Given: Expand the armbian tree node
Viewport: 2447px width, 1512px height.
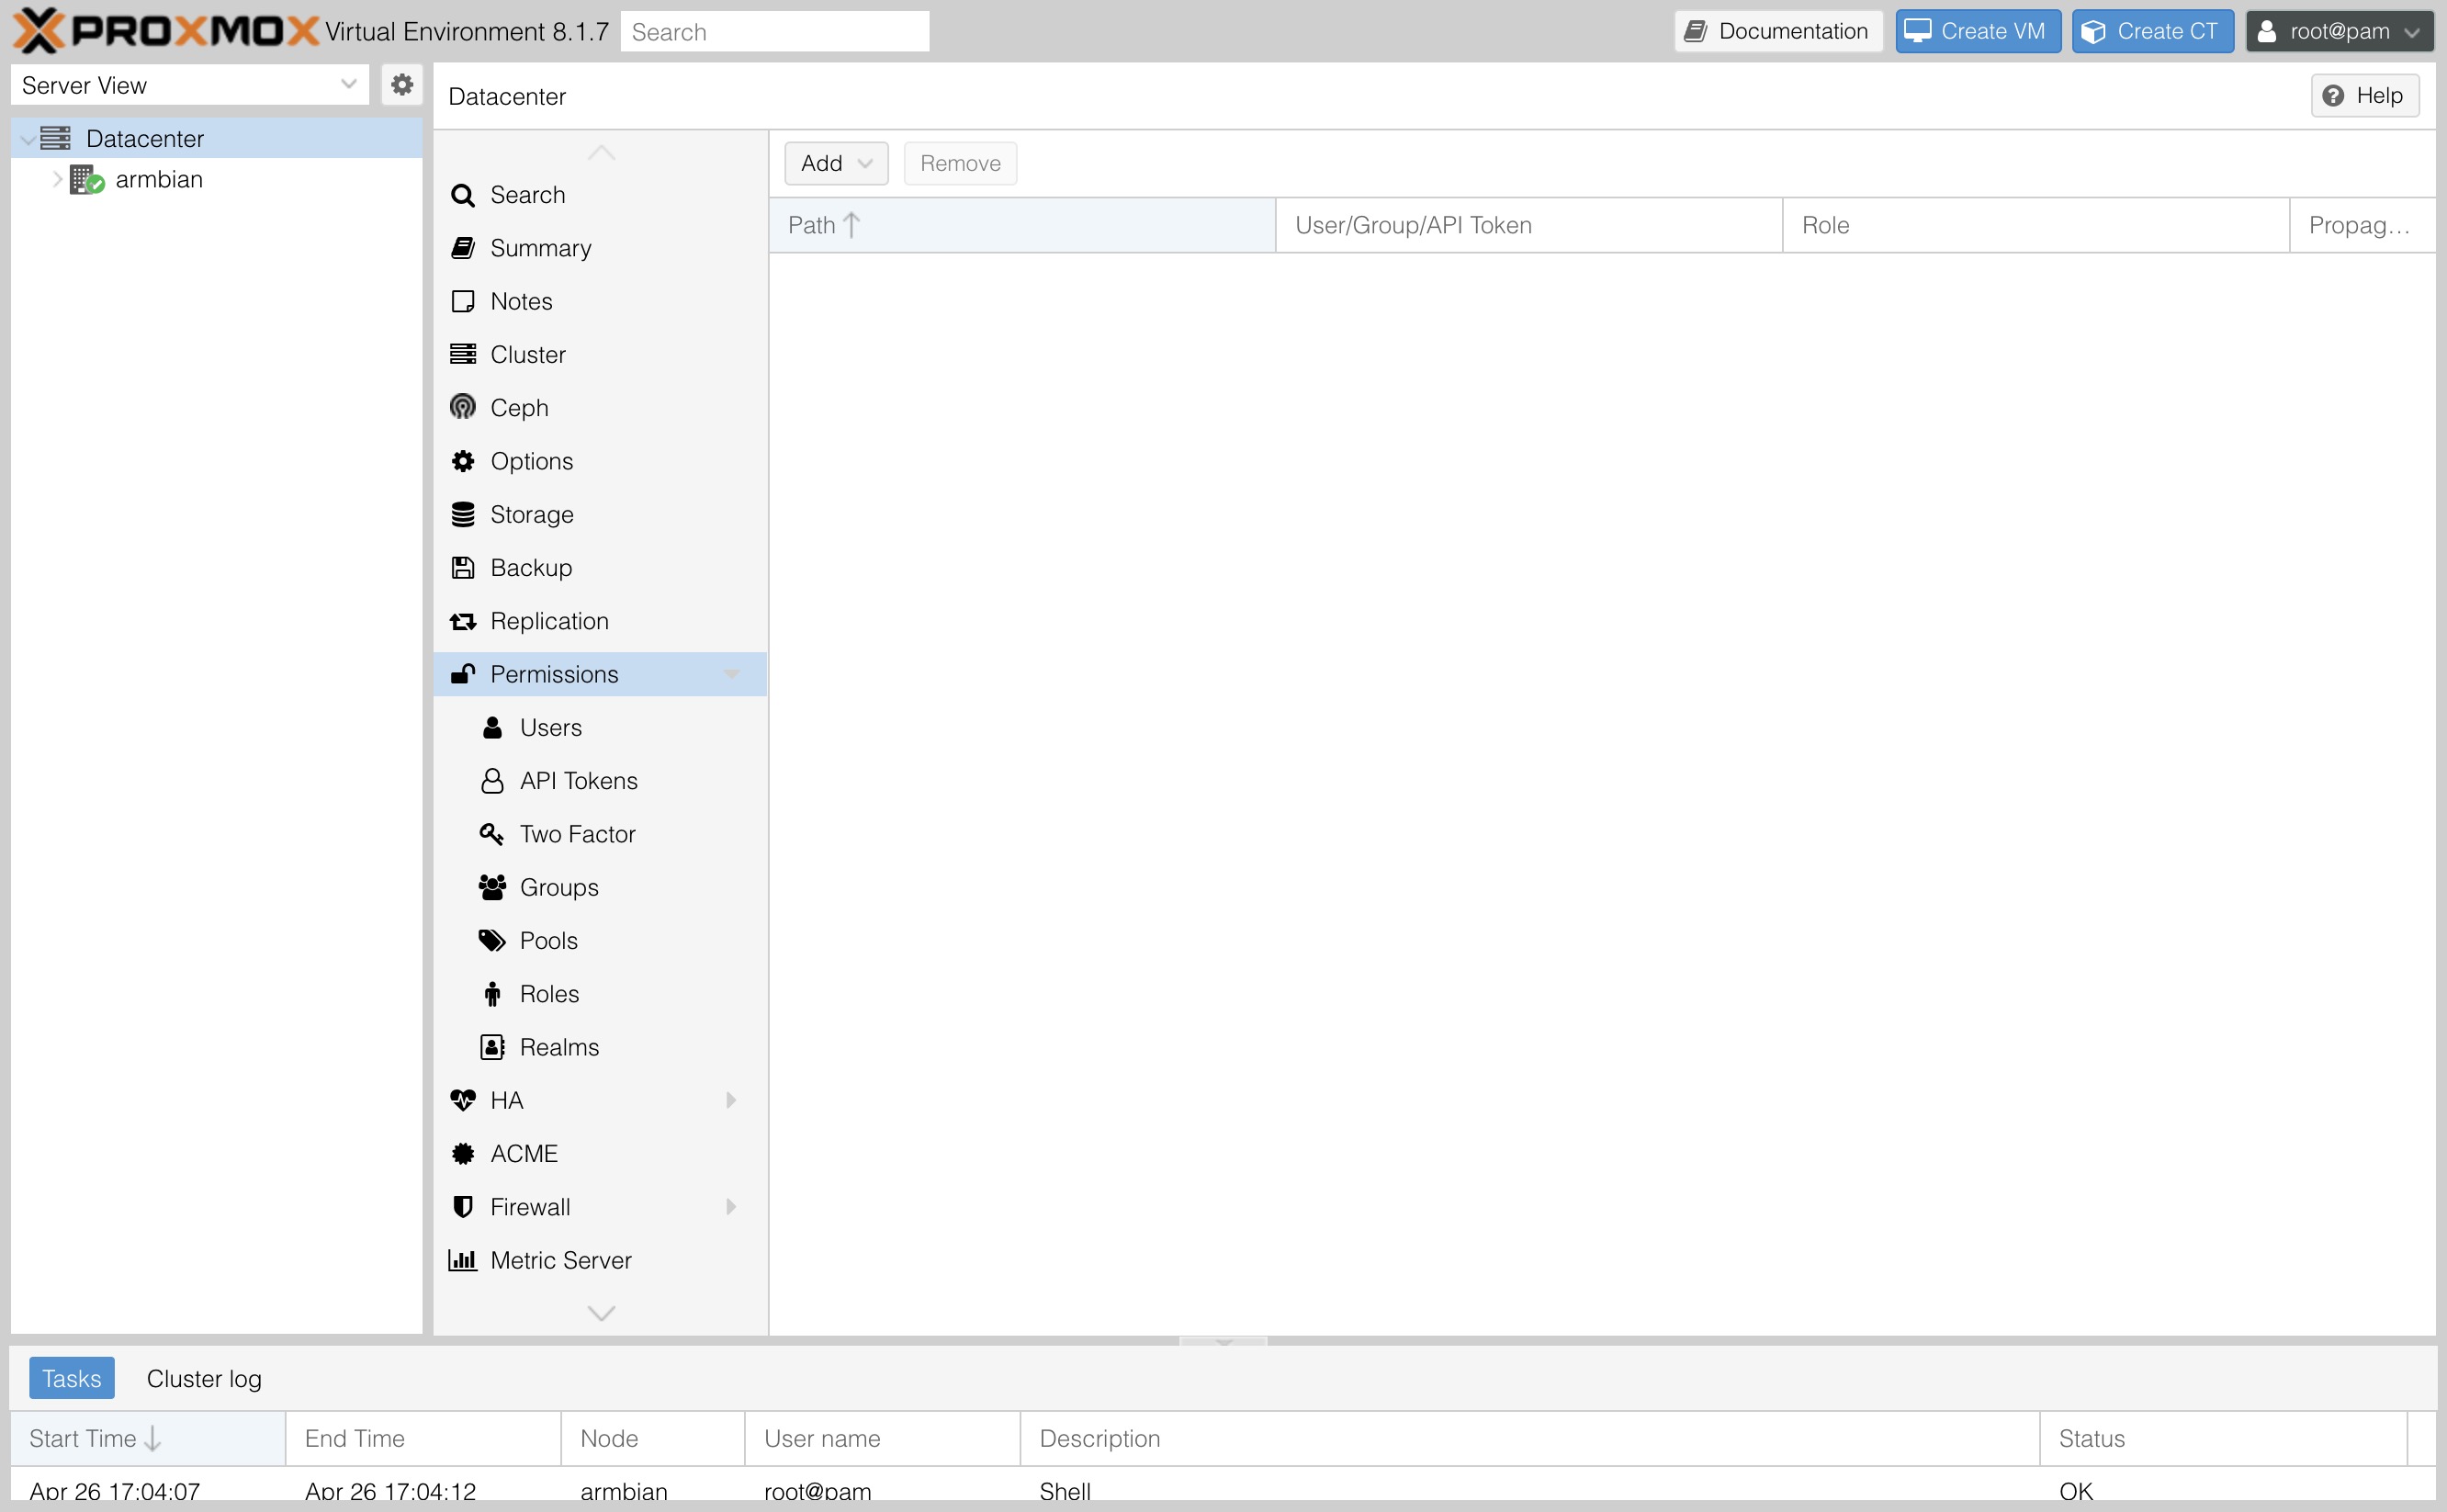Looking at the screenshot, I should click(57, 179).
